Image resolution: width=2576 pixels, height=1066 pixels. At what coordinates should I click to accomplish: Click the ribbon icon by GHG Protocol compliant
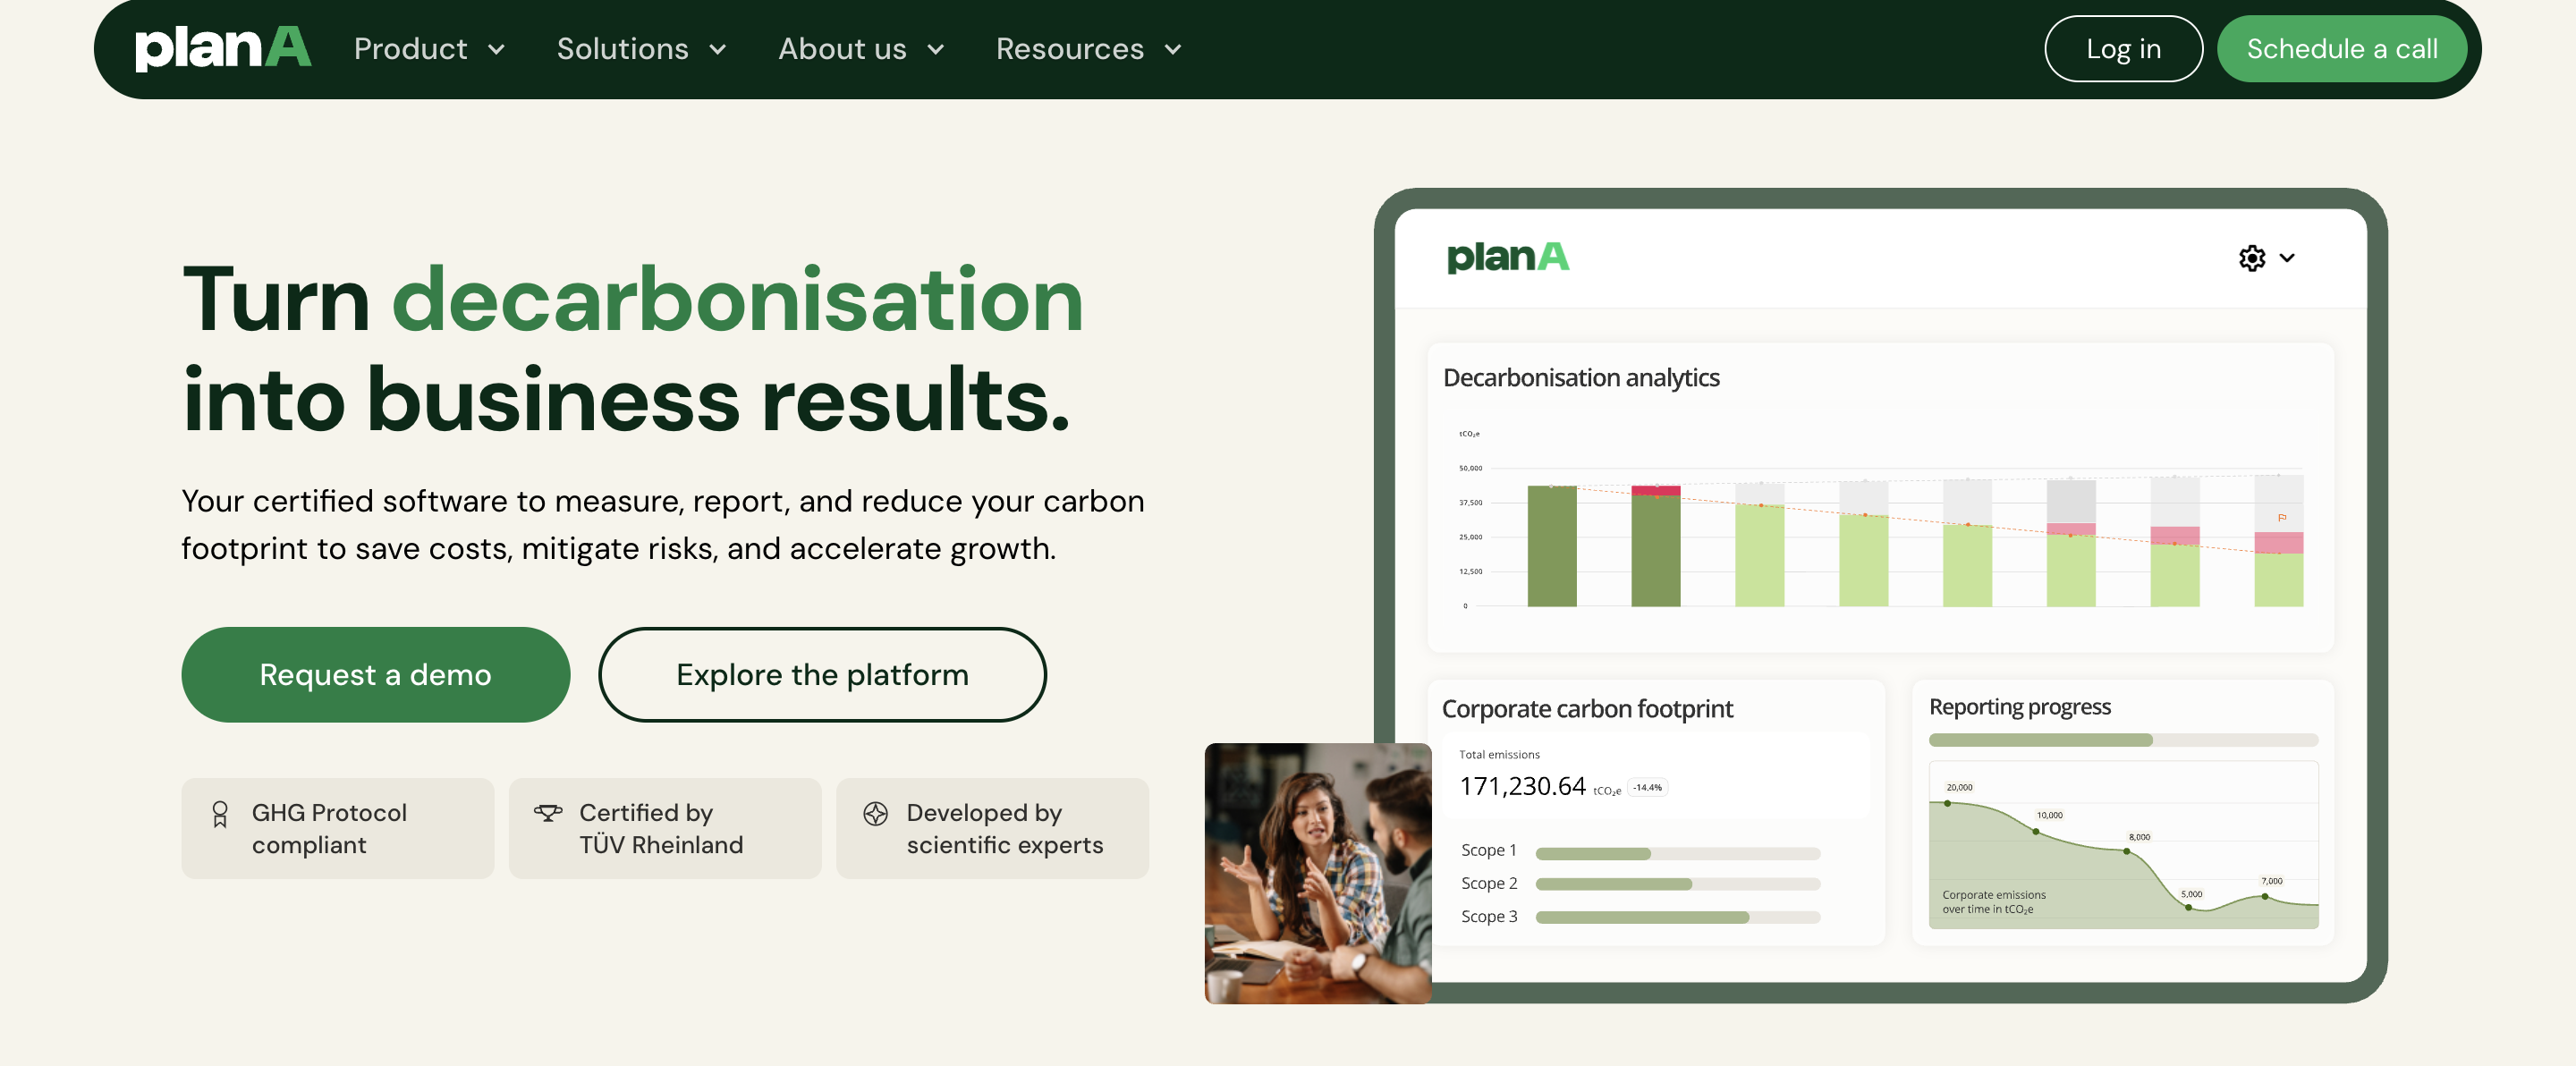pyautogui.click(x=220, y=814)
